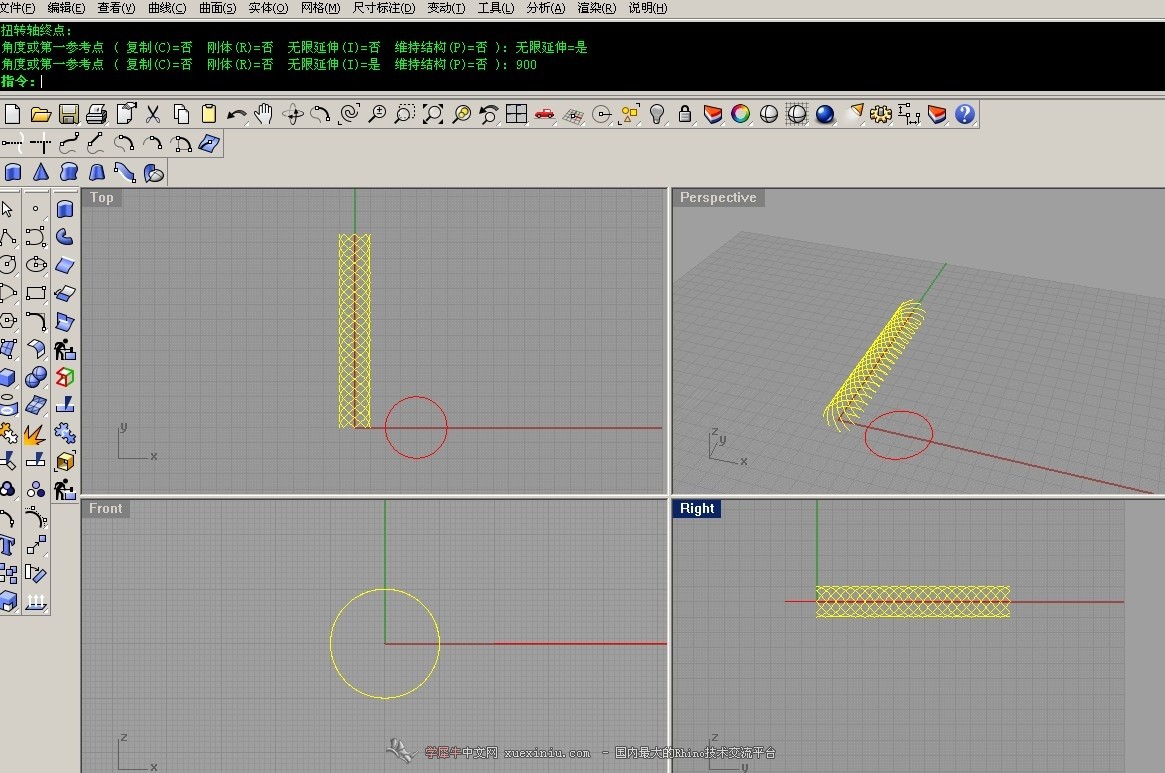Click the blue question mark Help icon
Viewport: 1165px width, 773px height.
click(x=964, y=114)
